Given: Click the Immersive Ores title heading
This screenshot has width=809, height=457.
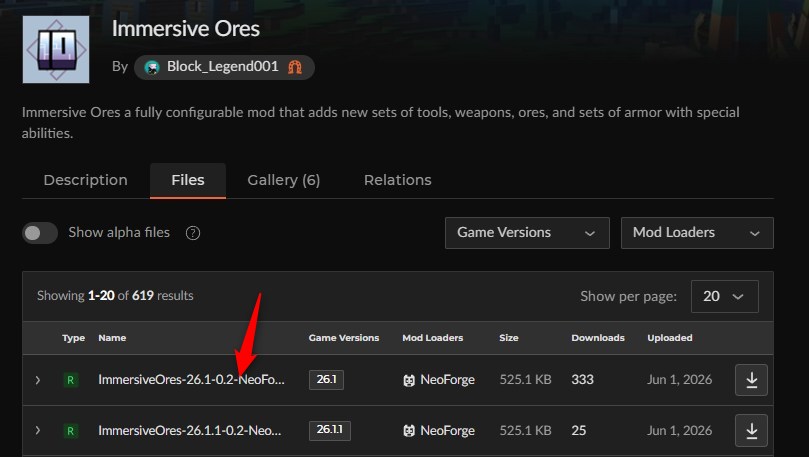Looking at the screenshot, I should coord(186,29).
